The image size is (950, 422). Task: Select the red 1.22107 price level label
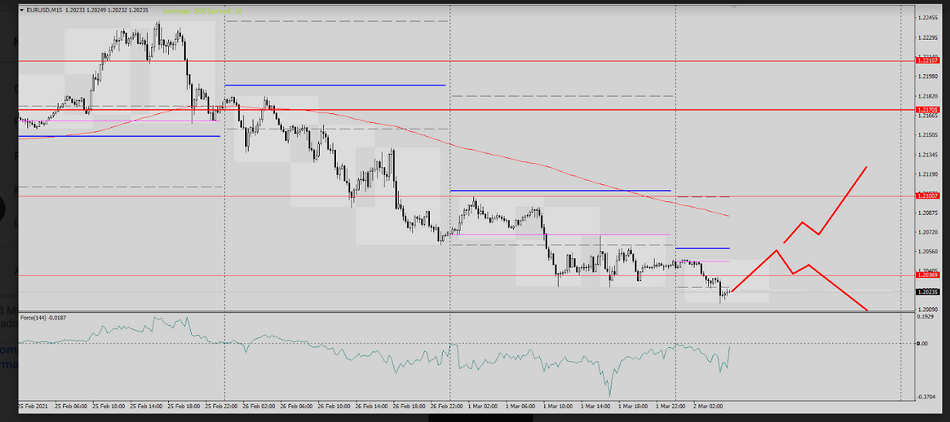click(x=927, y=60)
